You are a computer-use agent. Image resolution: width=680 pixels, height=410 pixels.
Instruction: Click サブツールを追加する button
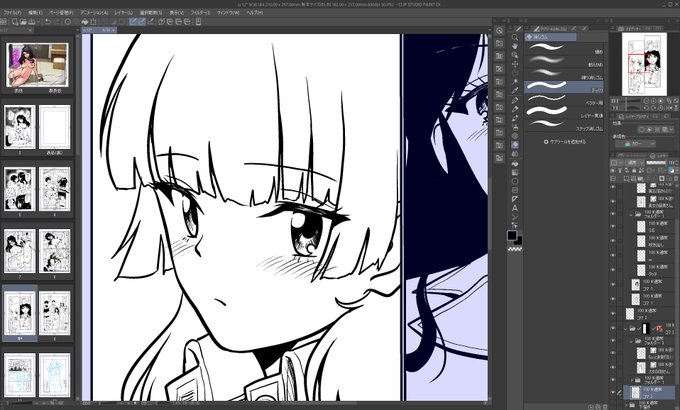point(565,142)
